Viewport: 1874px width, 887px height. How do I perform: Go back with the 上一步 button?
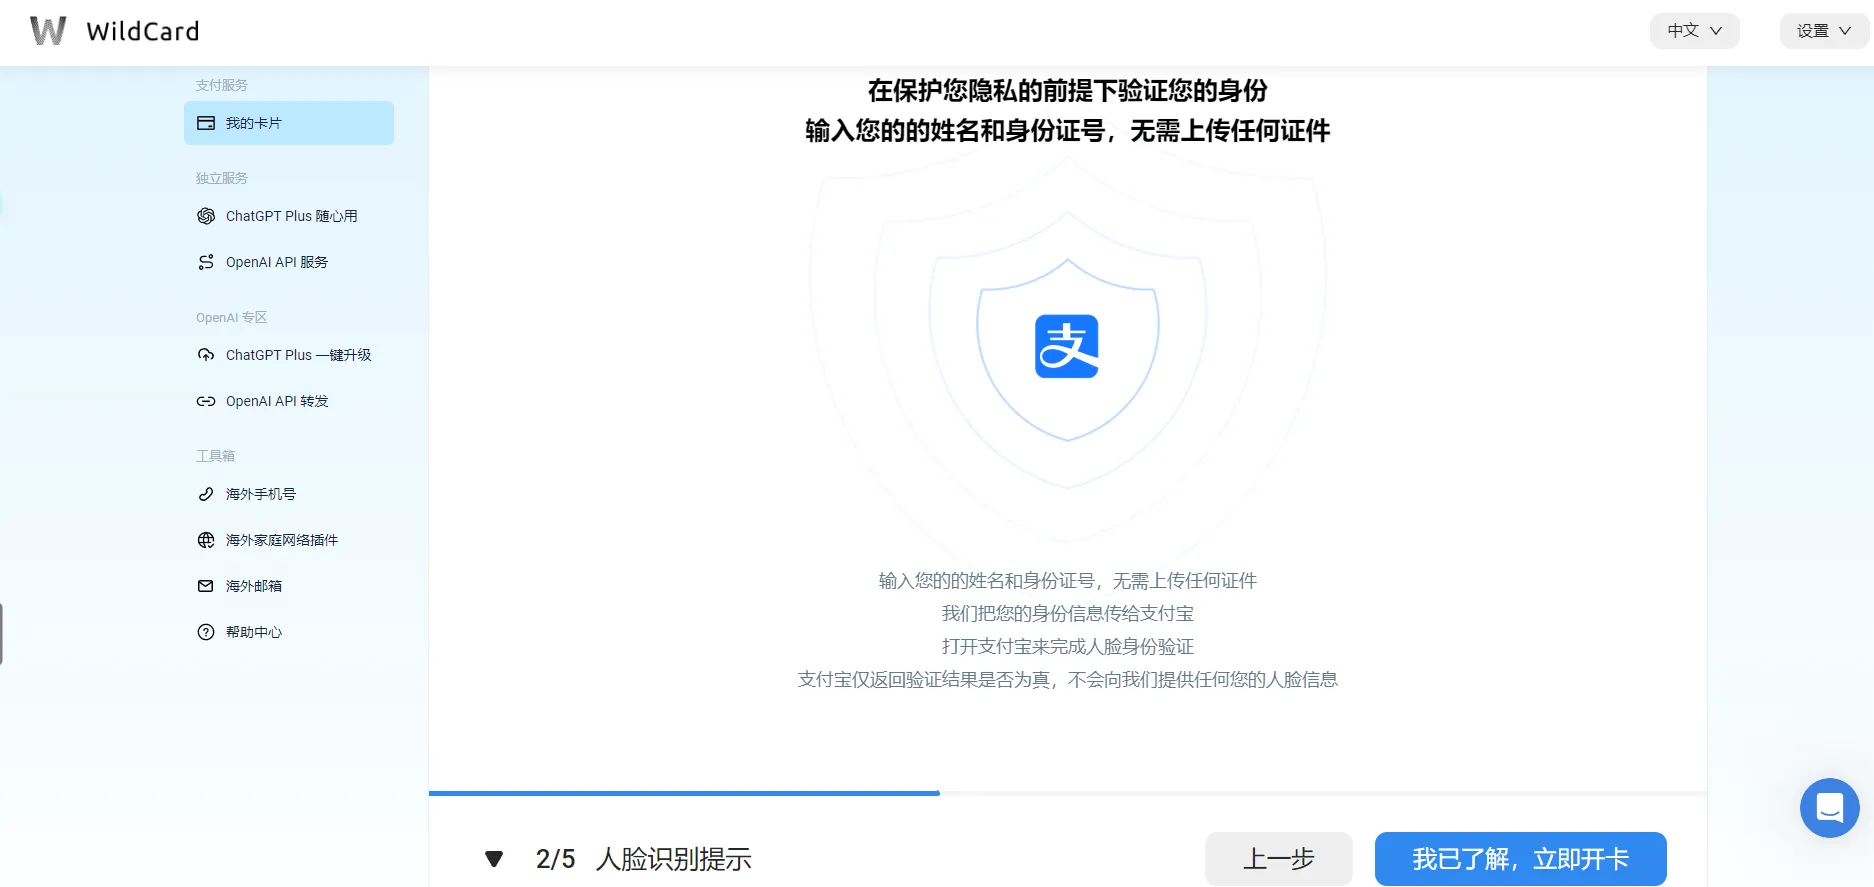click(1278, 859)
